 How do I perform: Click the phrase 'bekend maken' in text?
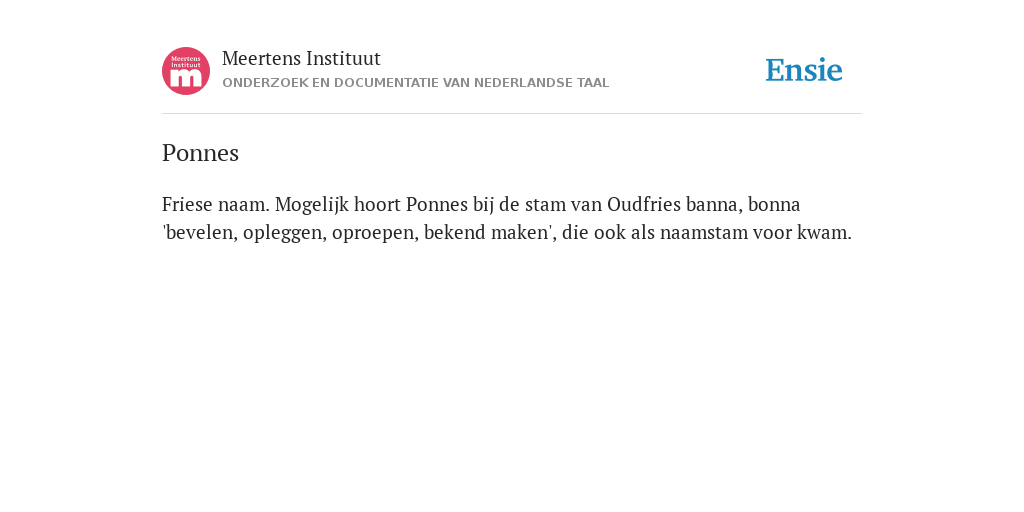(485, 232)
